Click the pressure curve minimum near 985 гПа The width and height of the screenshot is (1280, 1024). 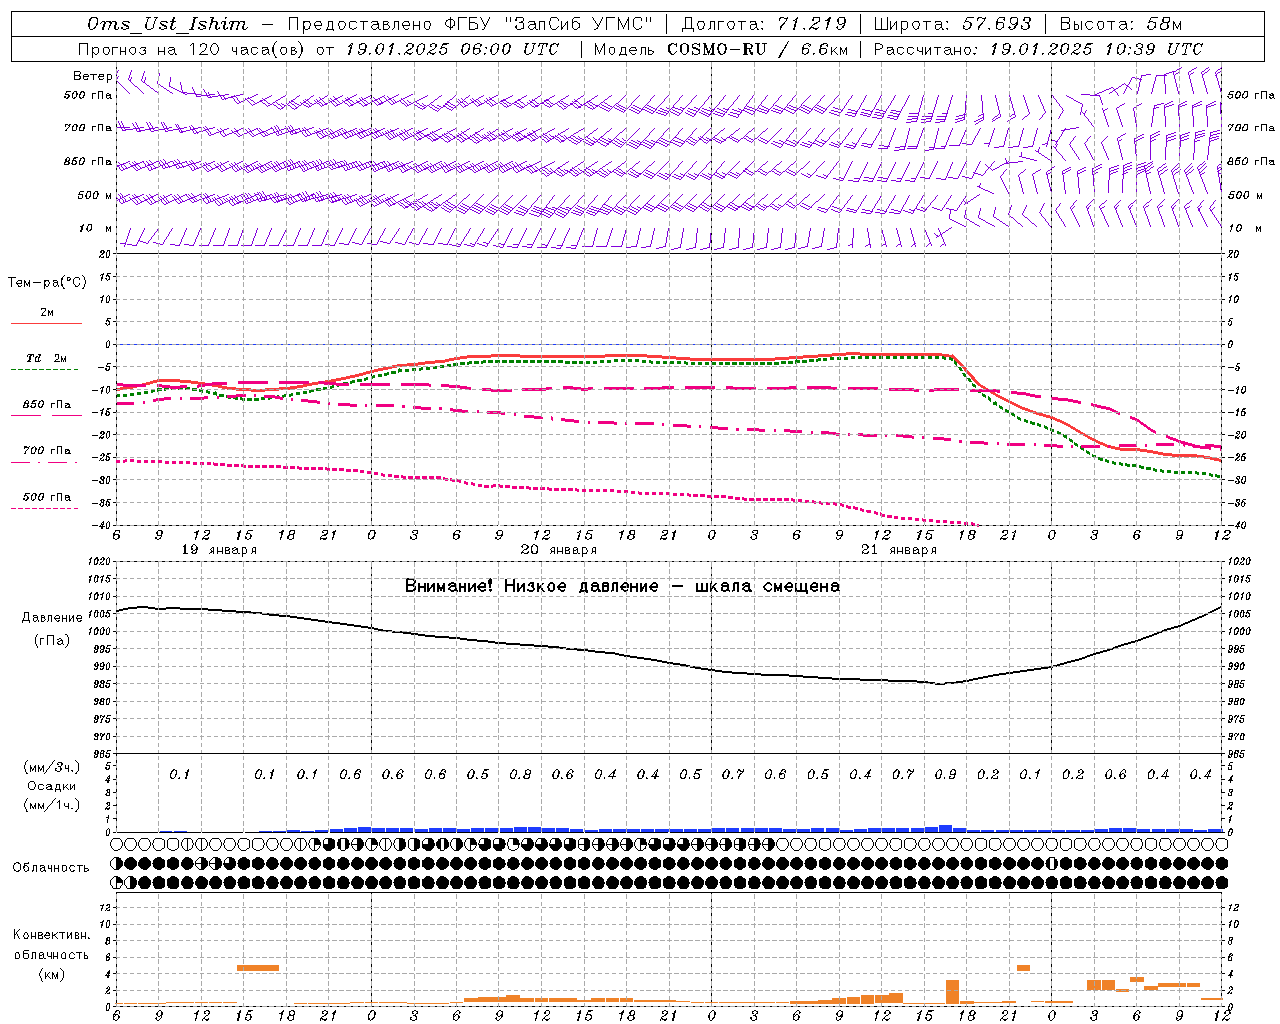pos(941,684)
